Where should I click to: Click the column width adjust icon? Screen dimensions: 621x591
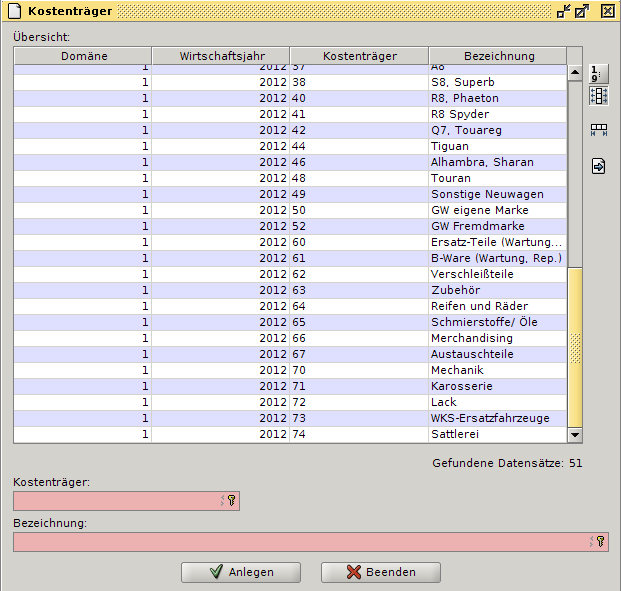tap(598, 130)
